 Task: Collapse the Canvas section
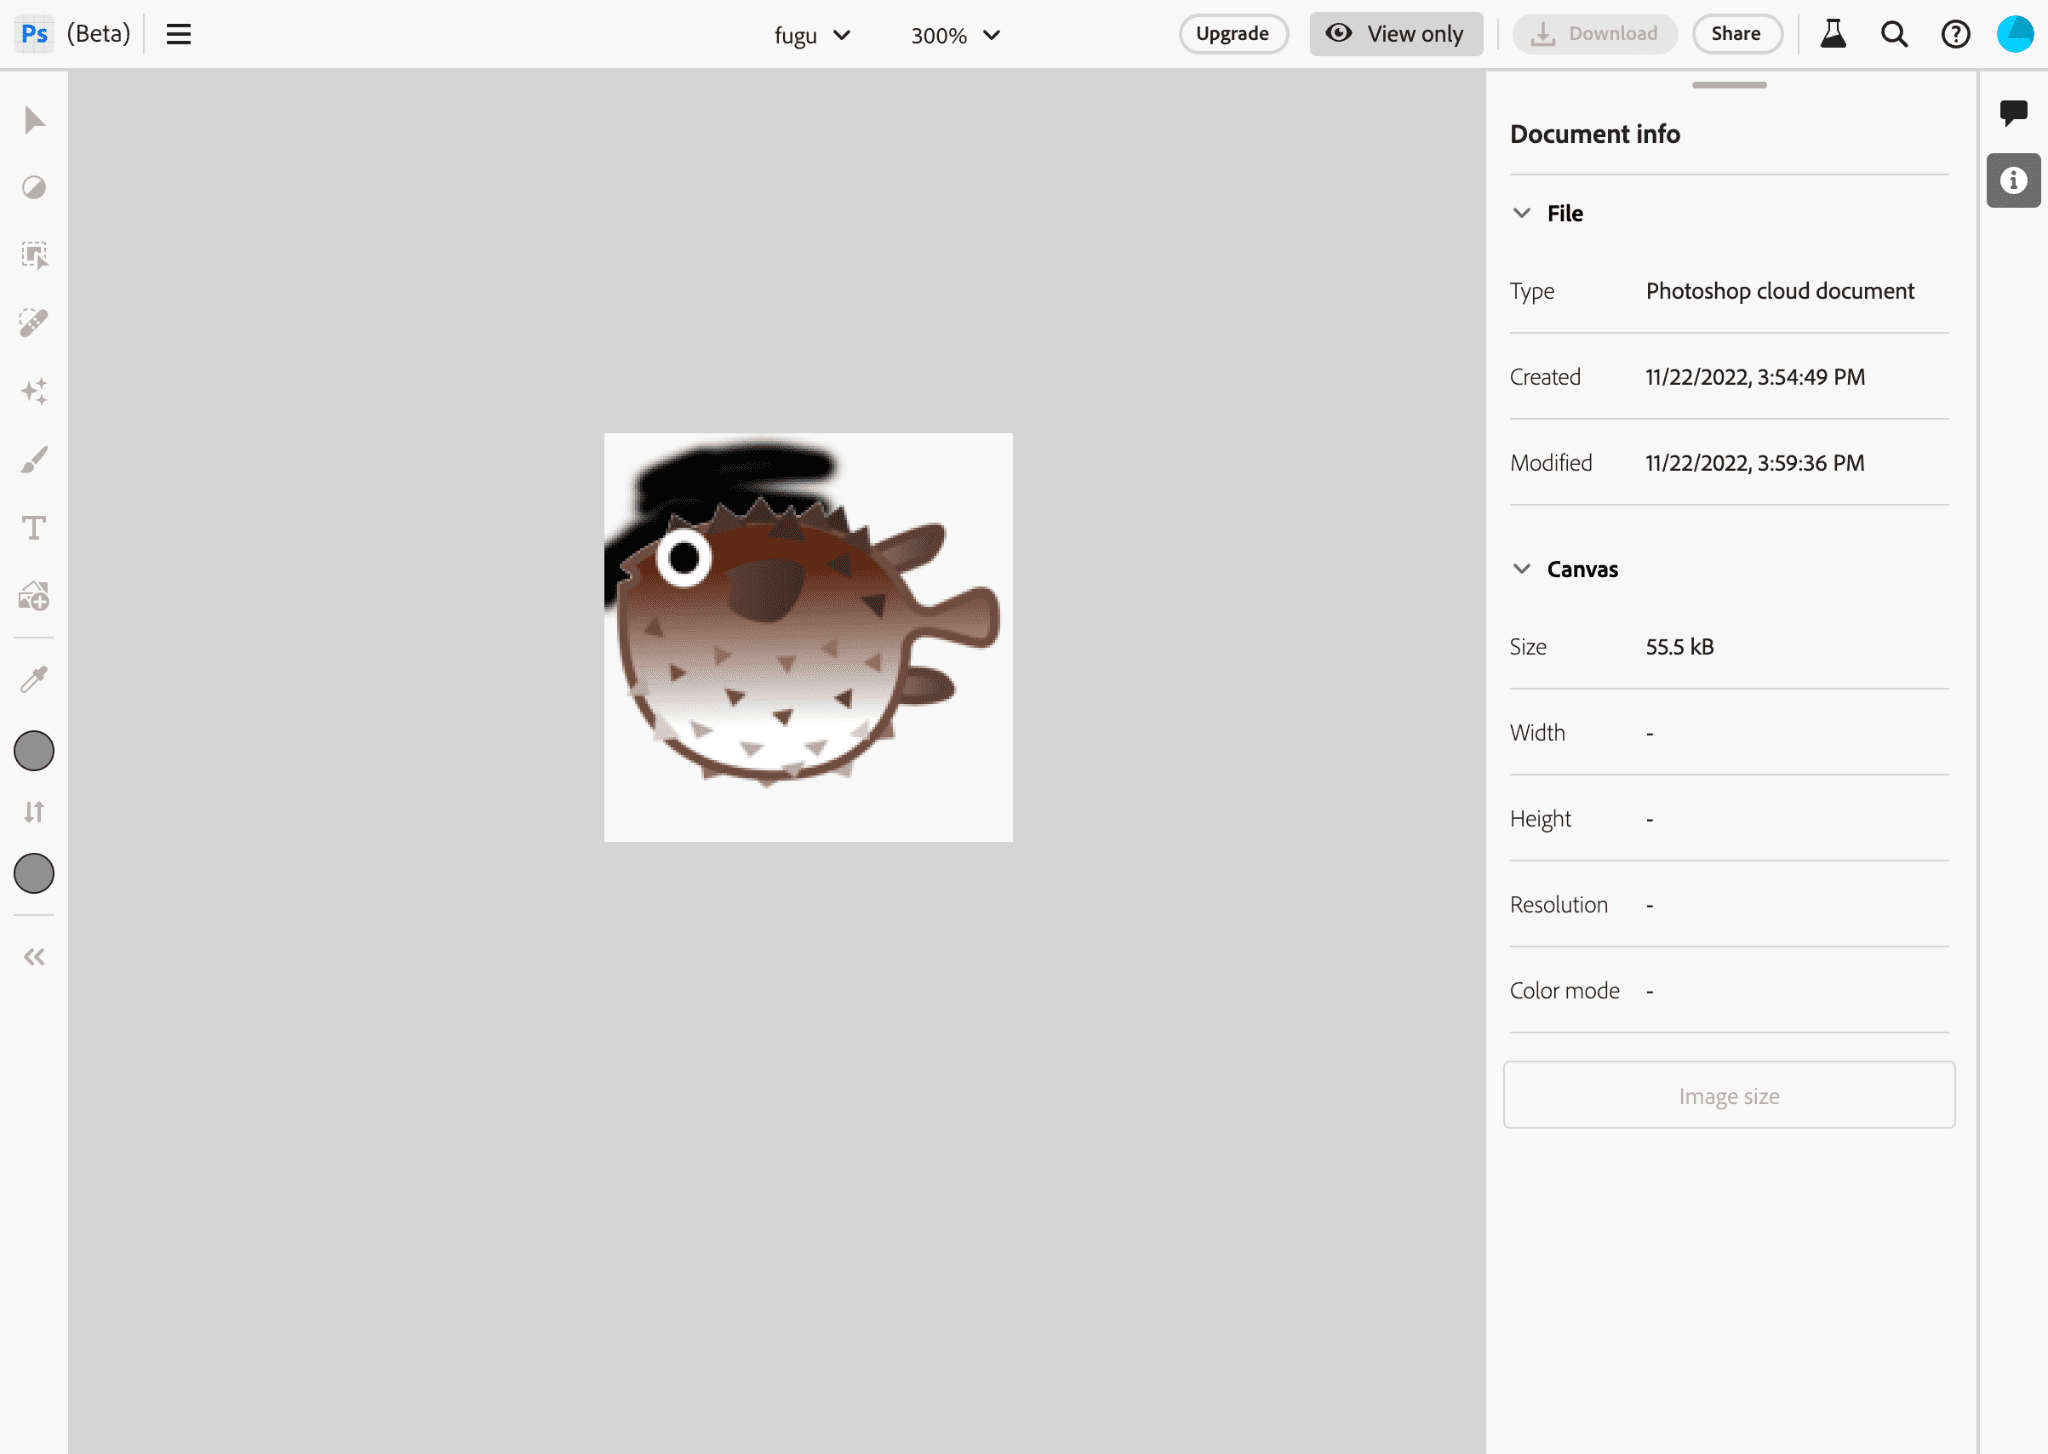1521,566
